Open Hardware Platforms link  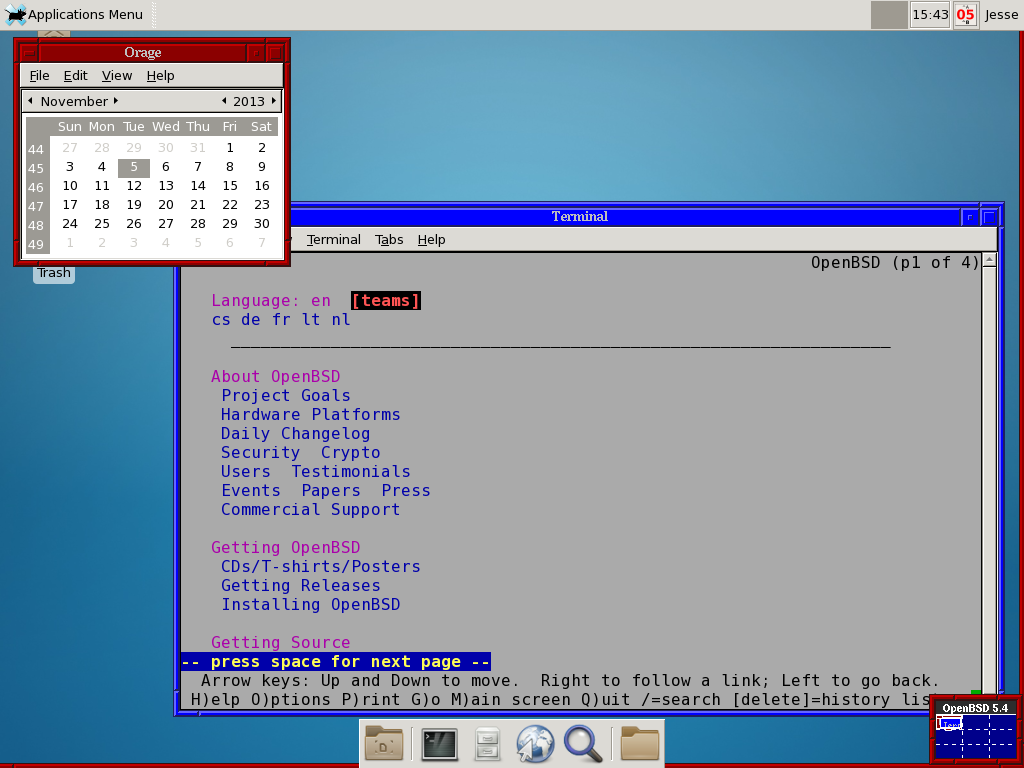coord(311,415)
